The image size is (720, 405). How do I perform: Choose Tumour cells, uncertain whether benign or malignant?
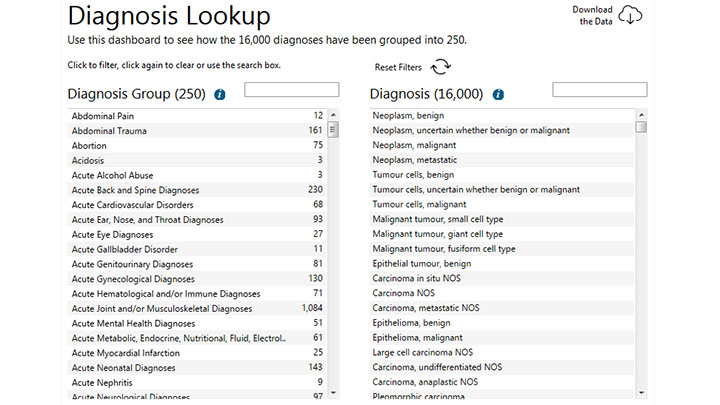pos(502,189)
